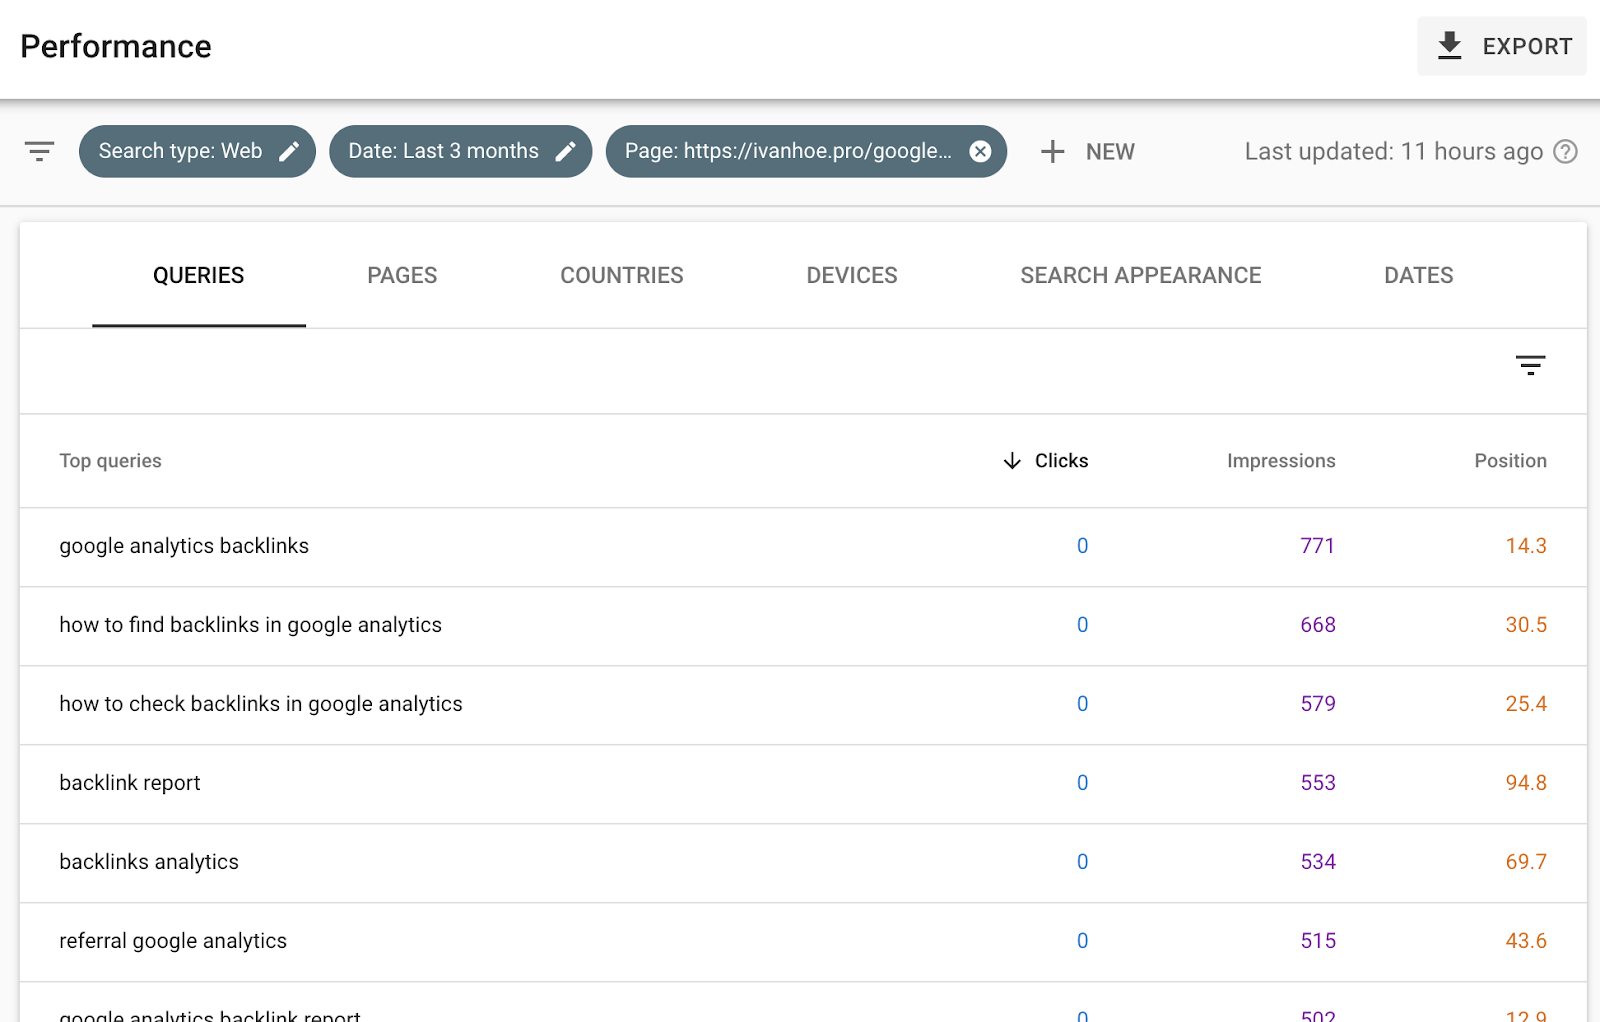Select the 'google analytics backlinks' query row
The width and height of the screenshot is (1600, 1022).
[x=184, y=546]
